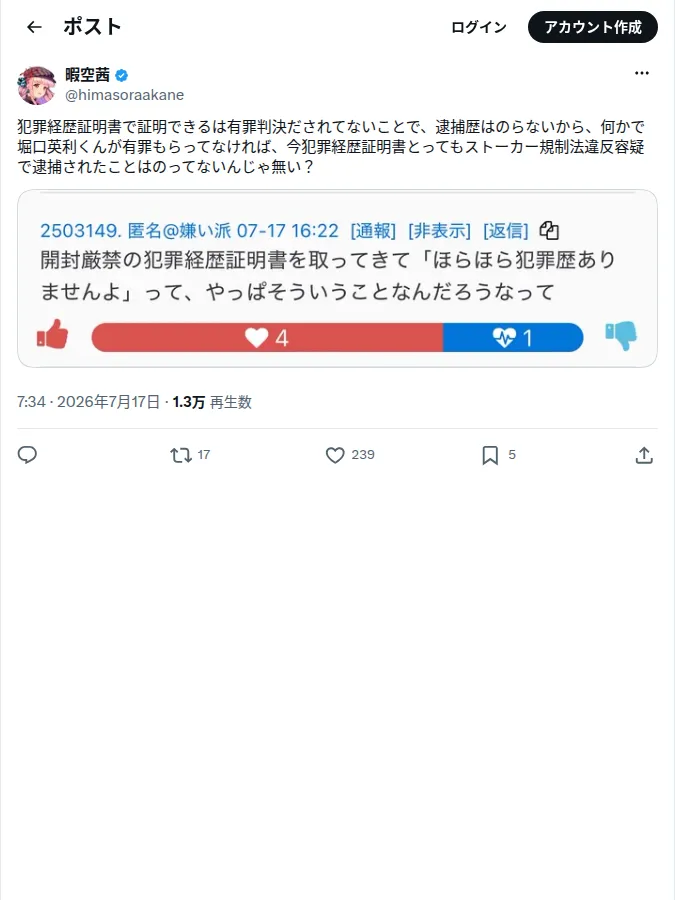
Task: Bookmark the post
Action: coord(499,455)
